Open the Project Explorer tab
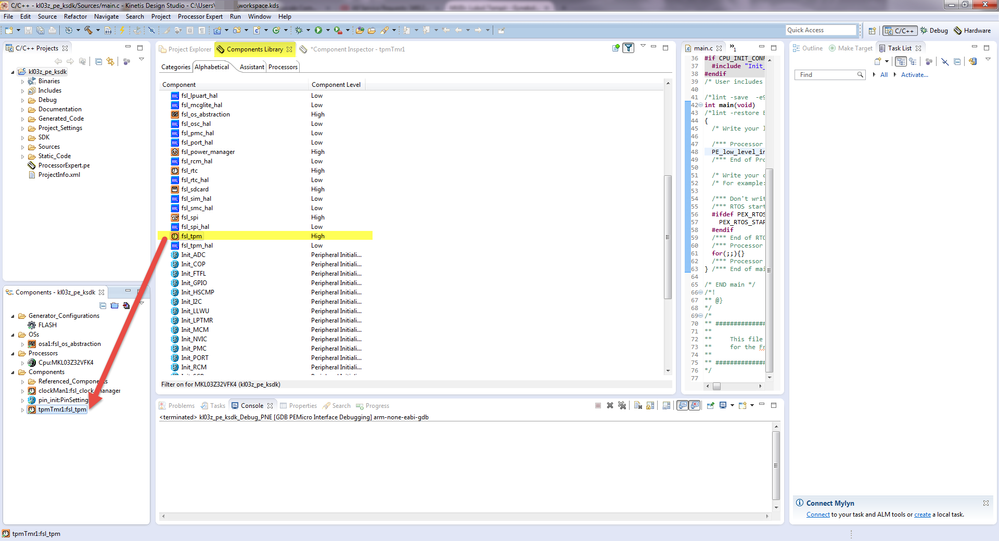Image resolution: width=999 pixels, height=541 pixels. point(185,49)
